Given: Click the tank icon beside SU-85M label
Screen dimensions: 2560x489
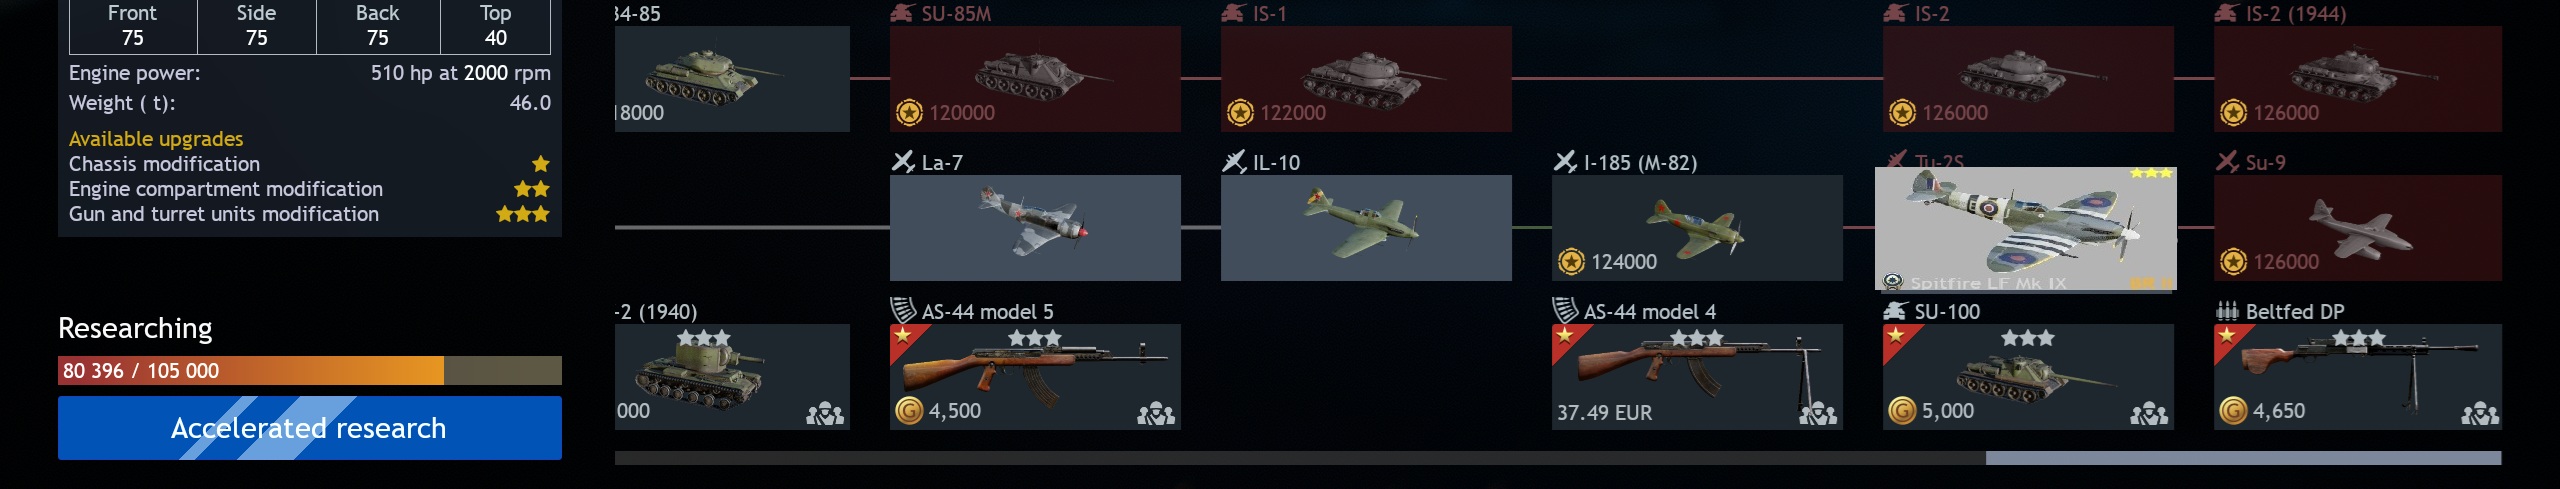Looking at the screenshot, I should point(902,13).
